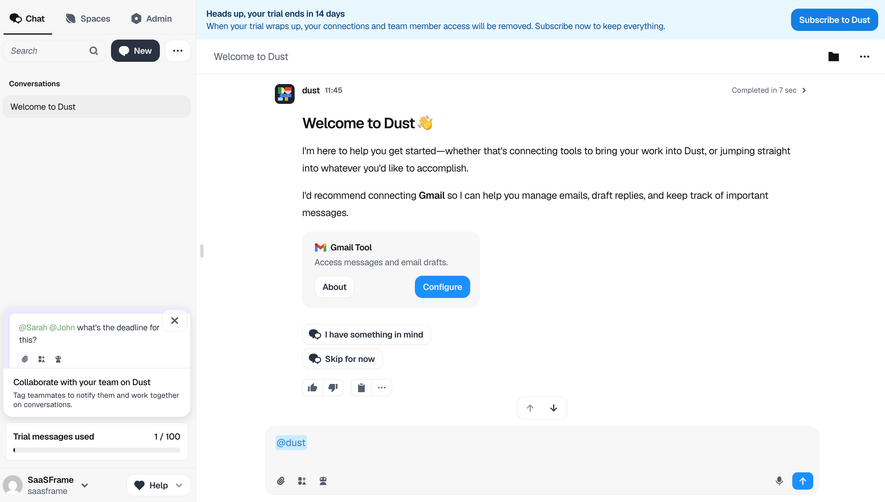Image resolution: width=885 pixels, height=502 pixels.
Task: Click the trial ends in 14 days notice
Action: 275,14
